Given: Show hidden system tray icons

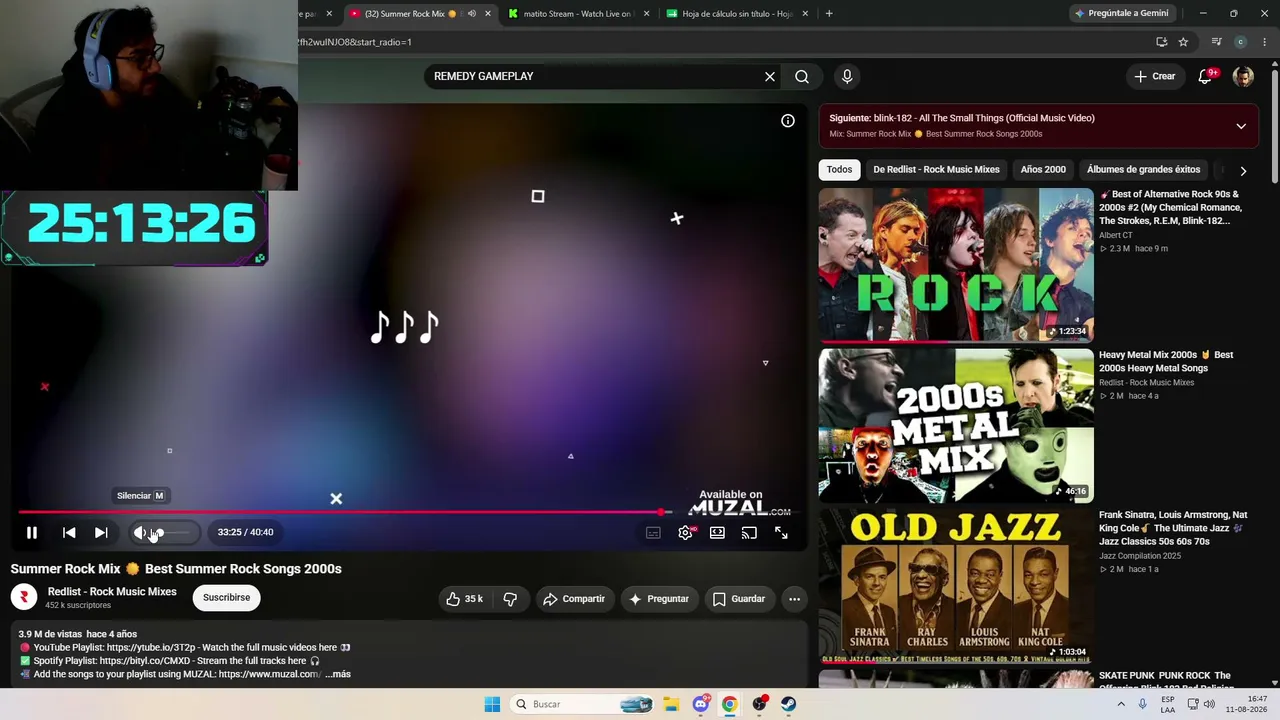Looking at the screenshot, I should [x=1121, y=704].
